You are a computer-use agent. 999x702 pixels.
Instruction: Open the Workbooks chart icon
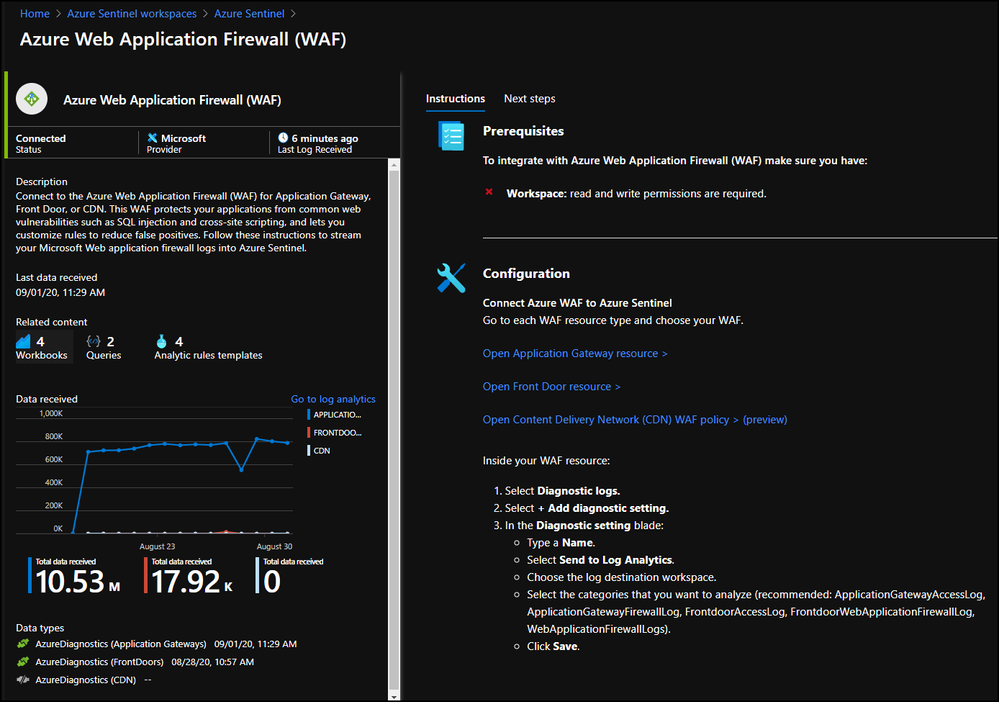(x=23, y=341)
